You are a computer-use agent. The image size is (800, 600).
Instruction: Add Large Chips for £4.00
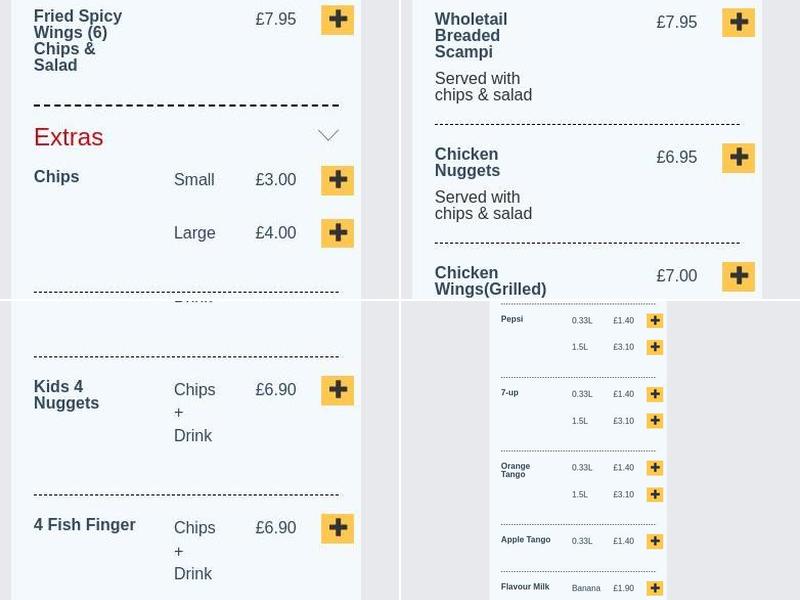pyautogui.click(x=337, y=233)
